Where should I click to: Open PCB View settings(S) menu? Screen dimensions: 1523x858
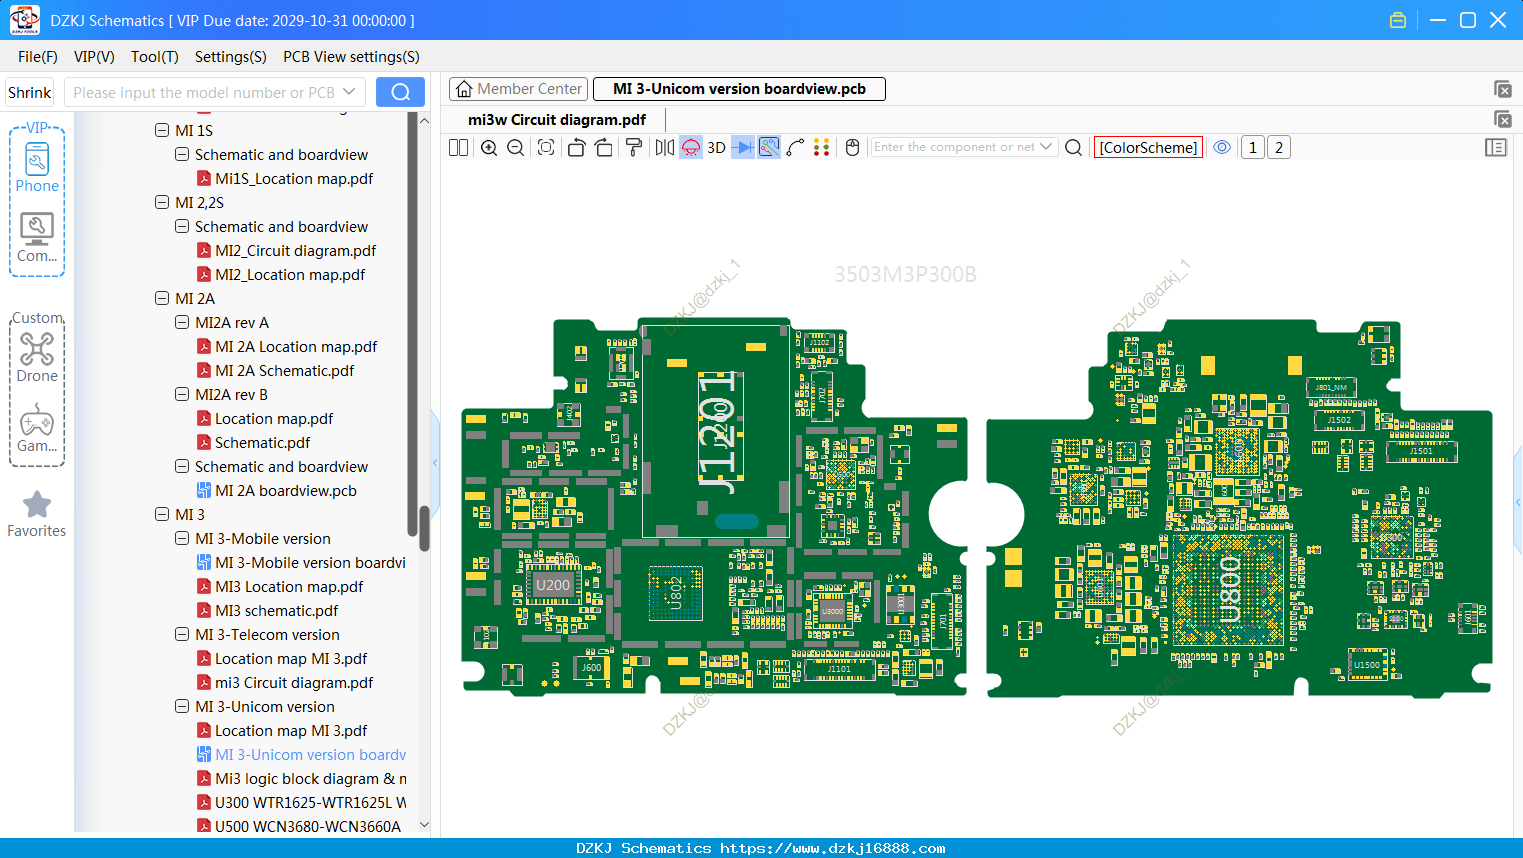pos(351,57)
